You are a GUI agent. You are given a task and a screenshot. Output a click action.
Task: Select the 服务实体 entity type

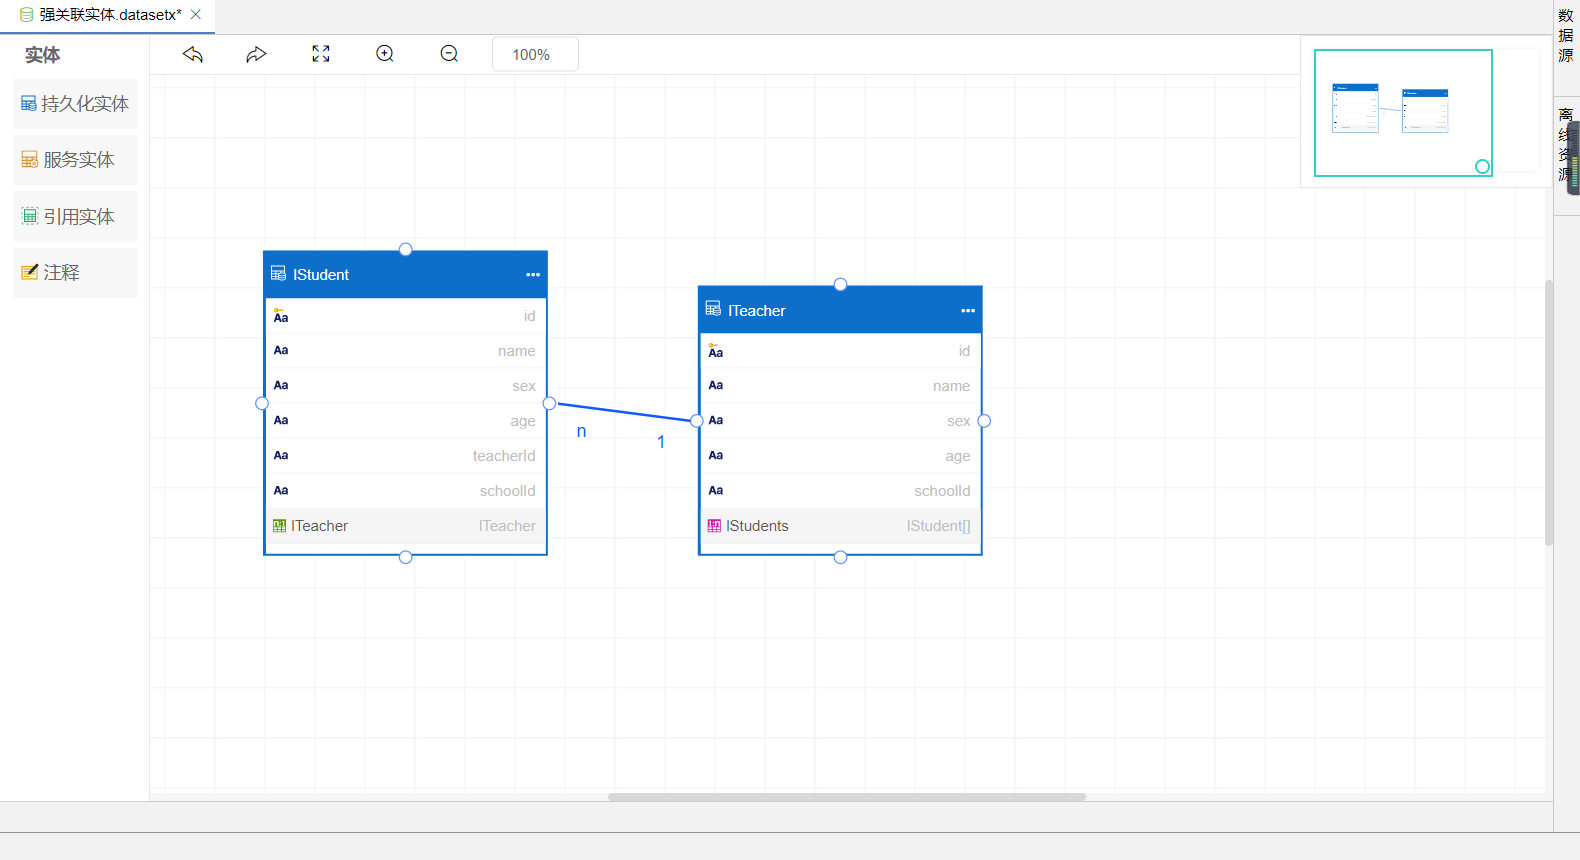[x=75, y=160]
